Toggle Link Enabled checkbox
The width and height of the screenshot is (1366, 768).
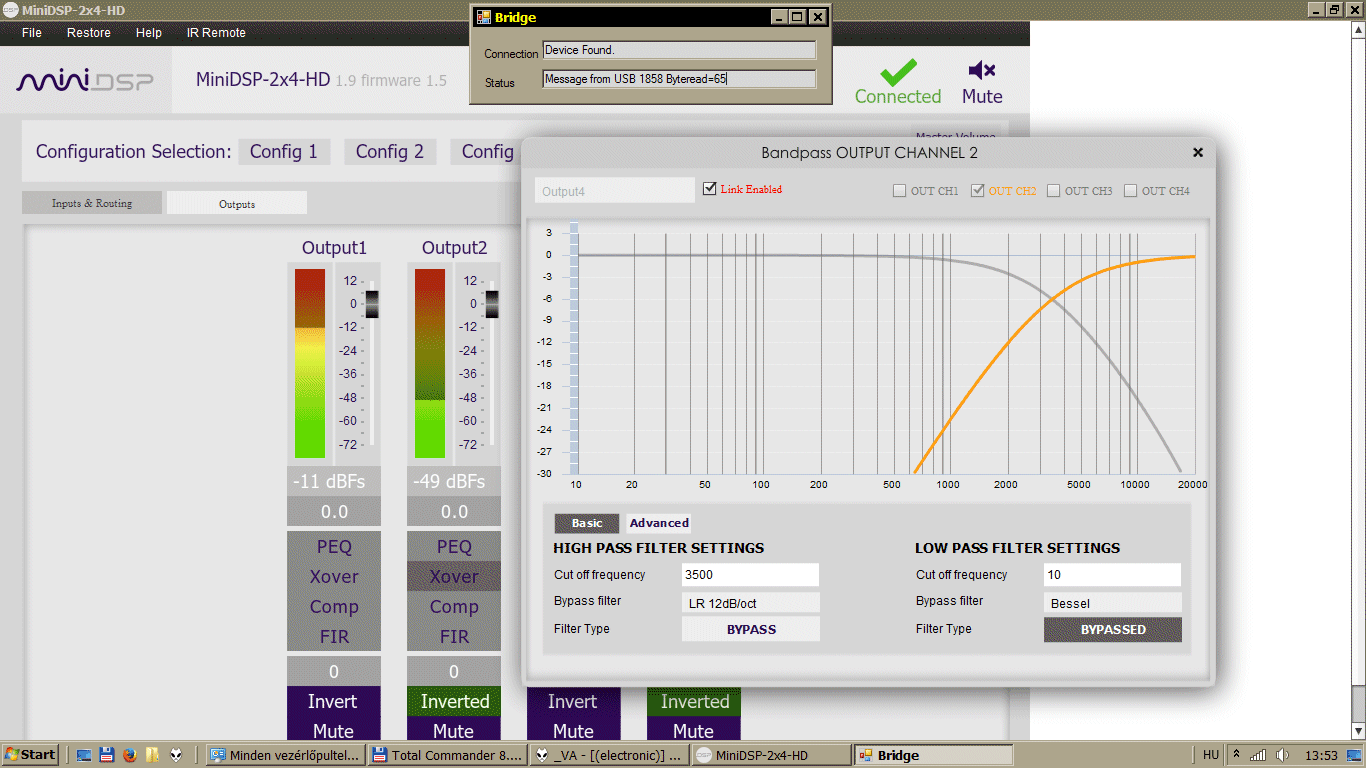(710, 188)
